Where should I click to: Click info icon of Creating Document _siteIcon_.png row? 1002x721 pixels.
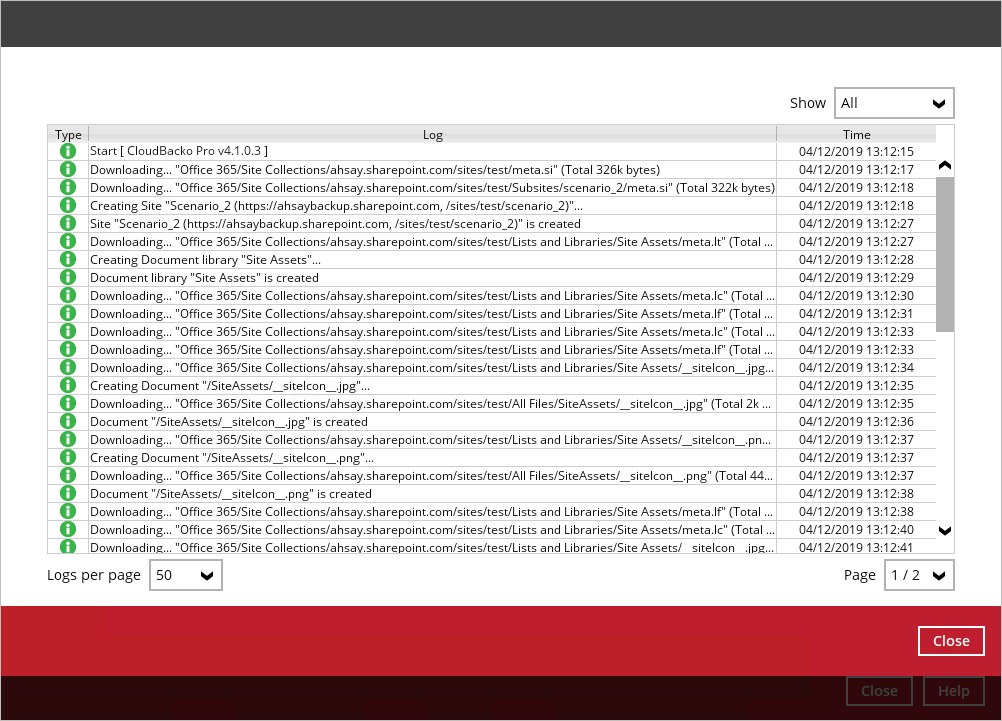tap(68, 457)
